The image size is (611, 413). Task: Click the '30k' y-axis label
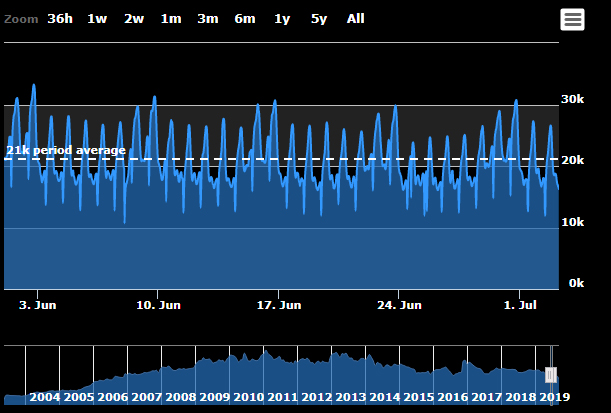(x=572, y=99)
